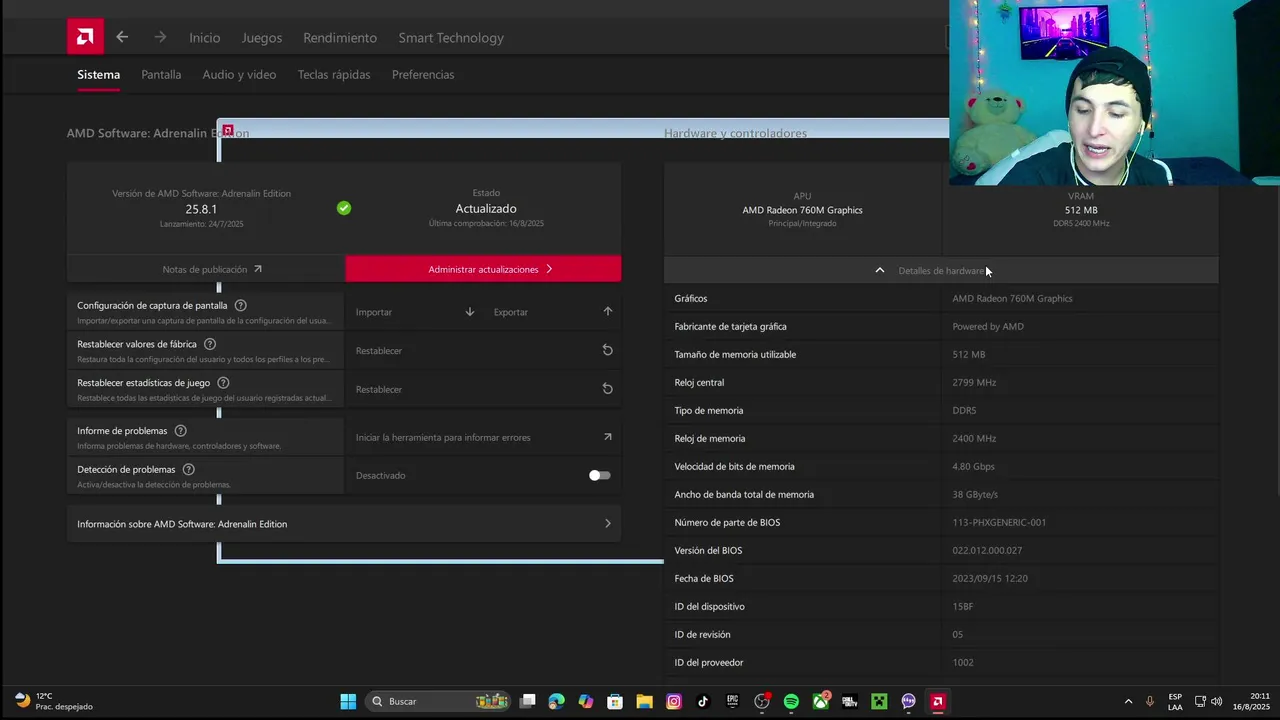This screenshot has height=720, width=1280.
Task: Go forward with the right arrow
Action: click(x=160, y=37)
